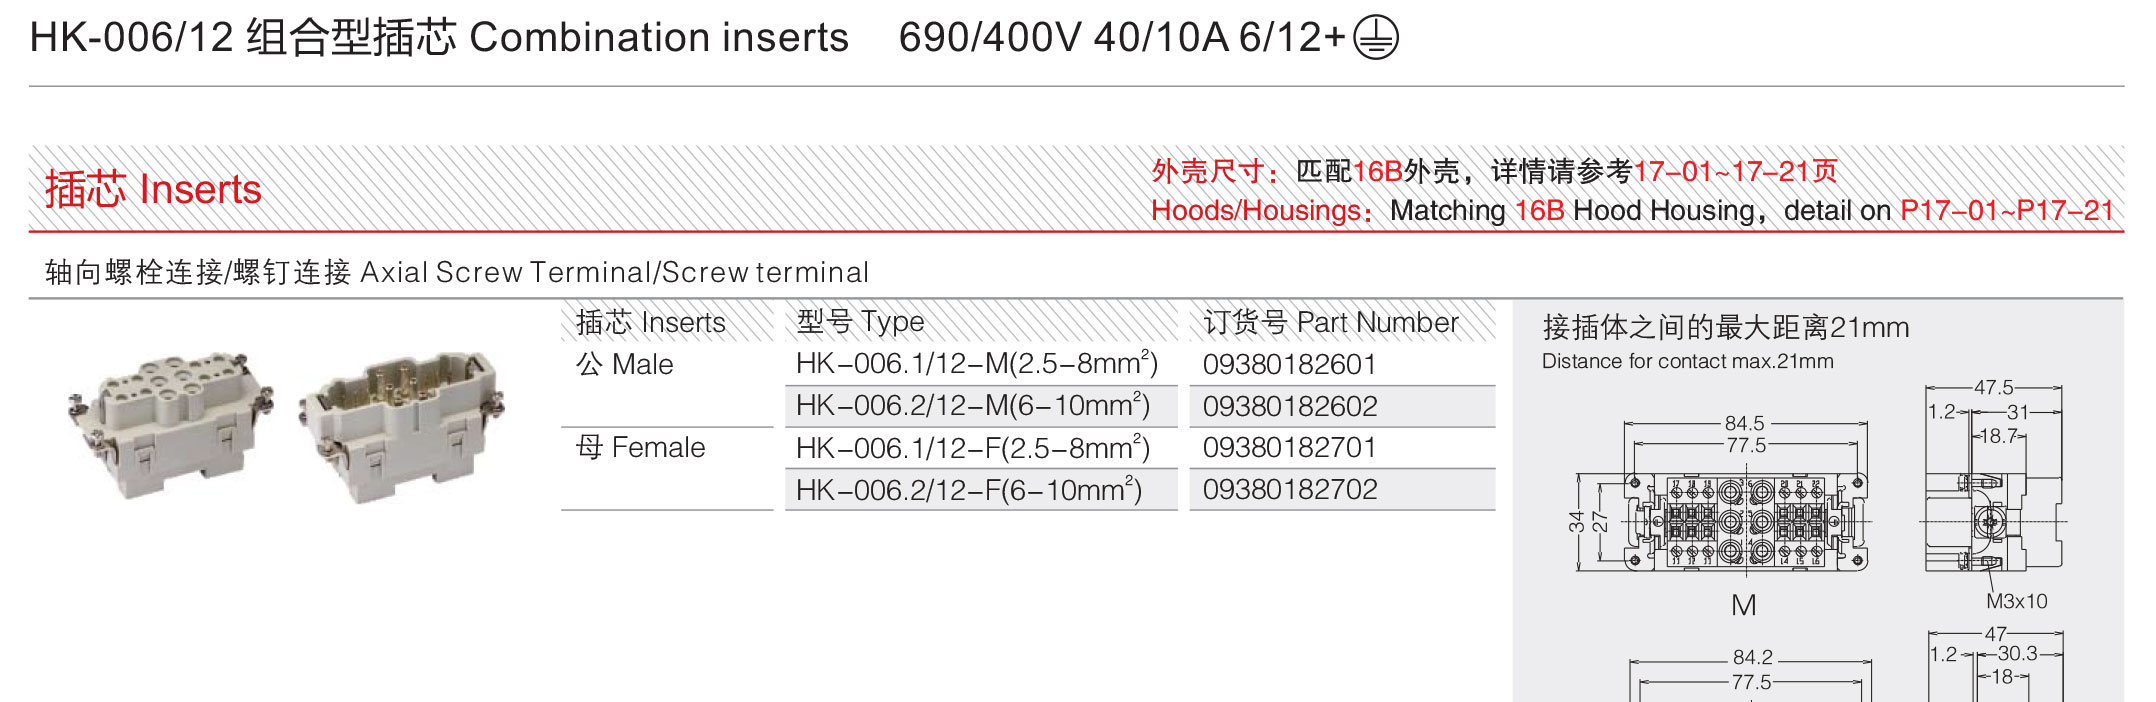Click the protective earth ground symbol
Screen dimensions: 2156x702
pyautogui.click(x=1375, y=38)
